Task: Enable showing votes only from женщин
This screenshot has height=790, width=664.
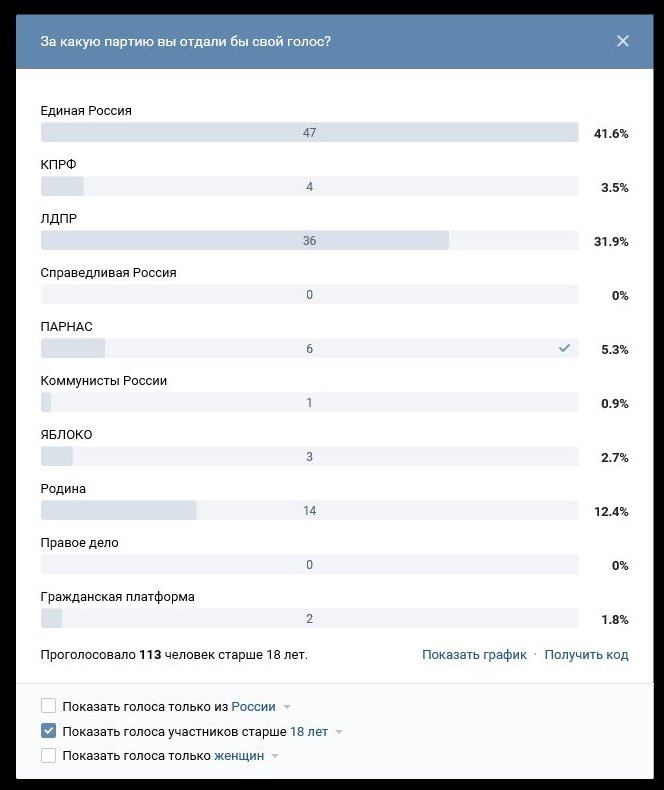Action: coord(48,755)
